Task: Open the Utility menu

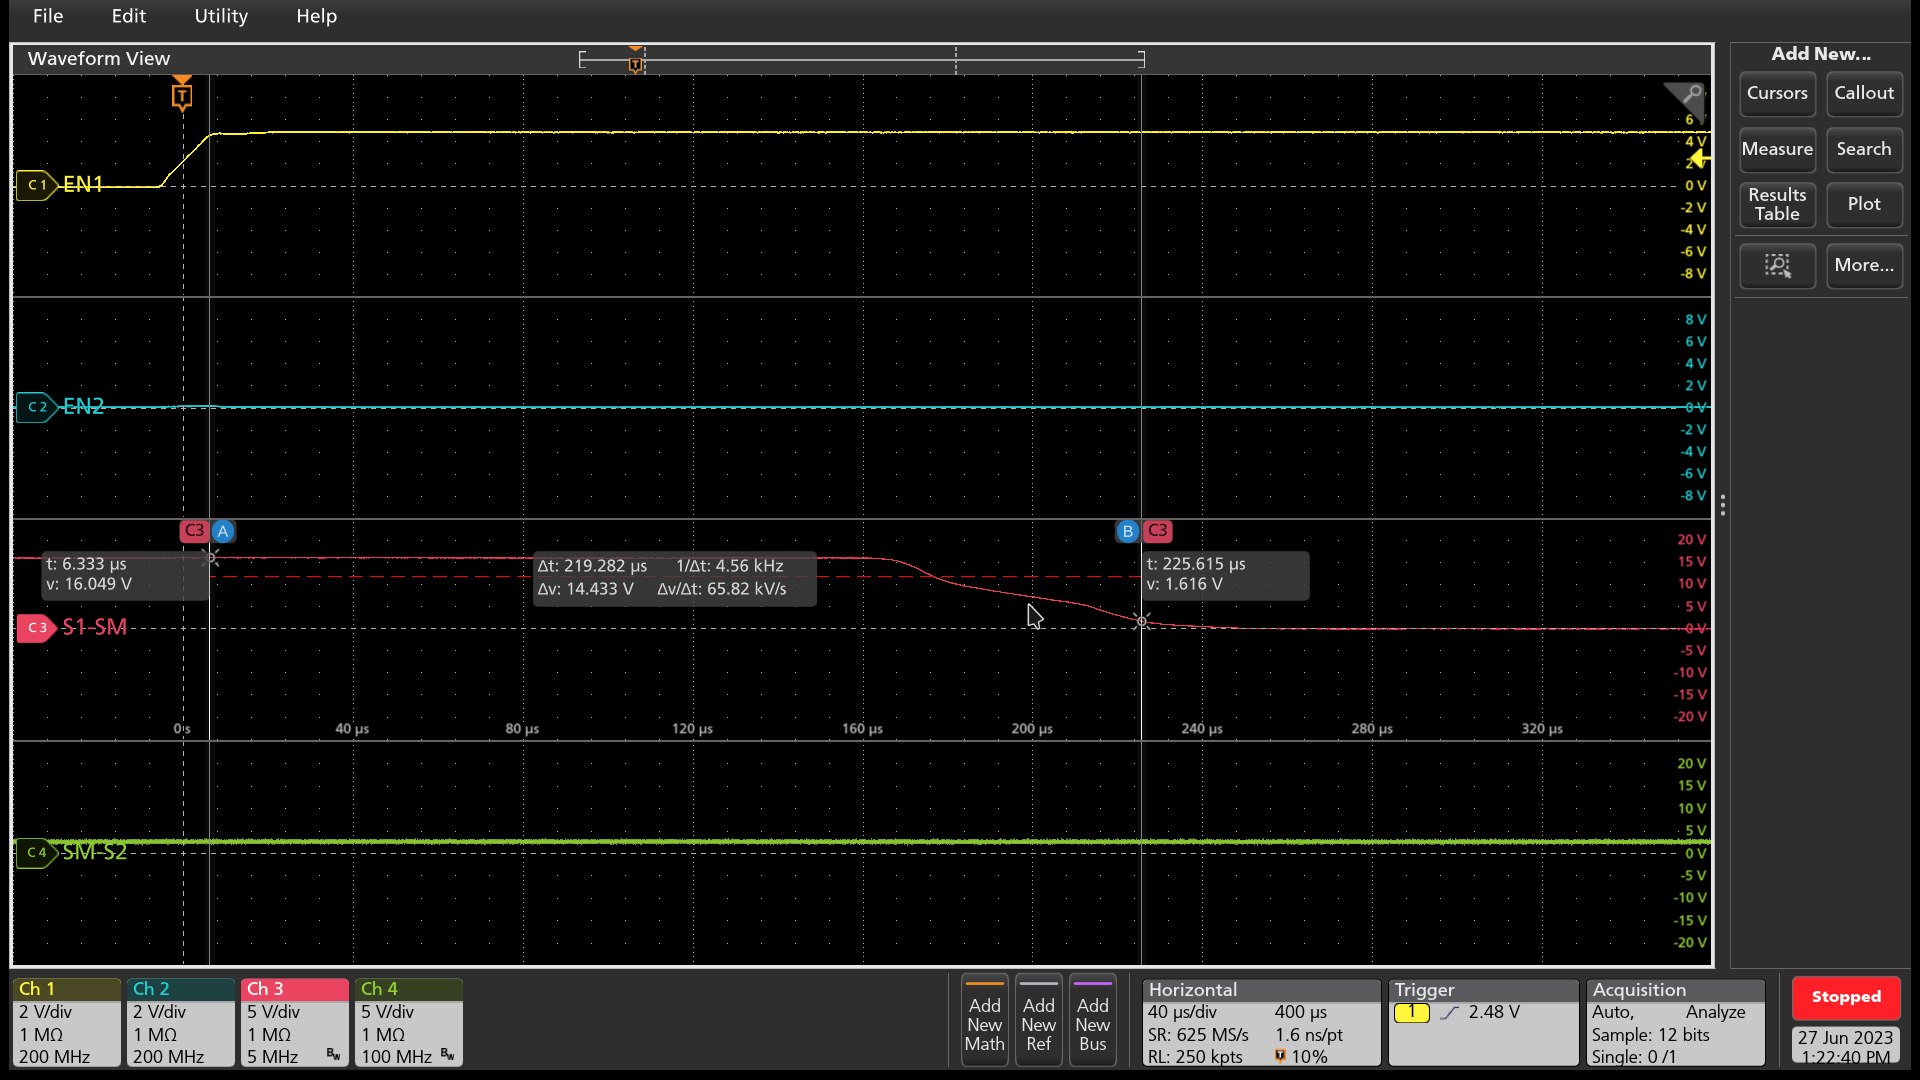Action: click(x=221, y=16)
